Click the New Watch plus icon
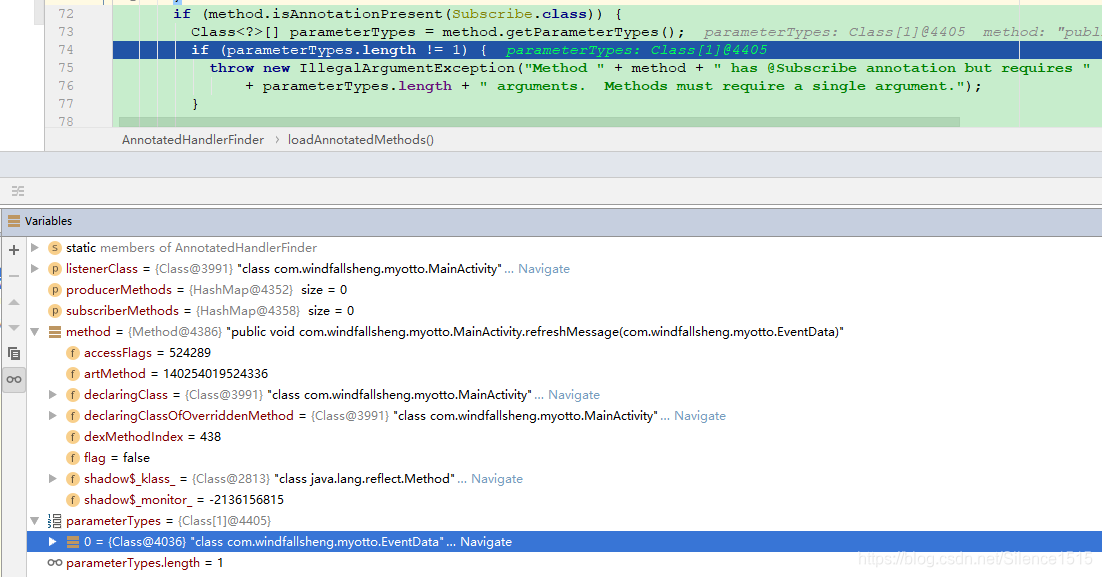Image resolution: width=1102 pixels, height=577 pixels. click(x=13, y=249)
